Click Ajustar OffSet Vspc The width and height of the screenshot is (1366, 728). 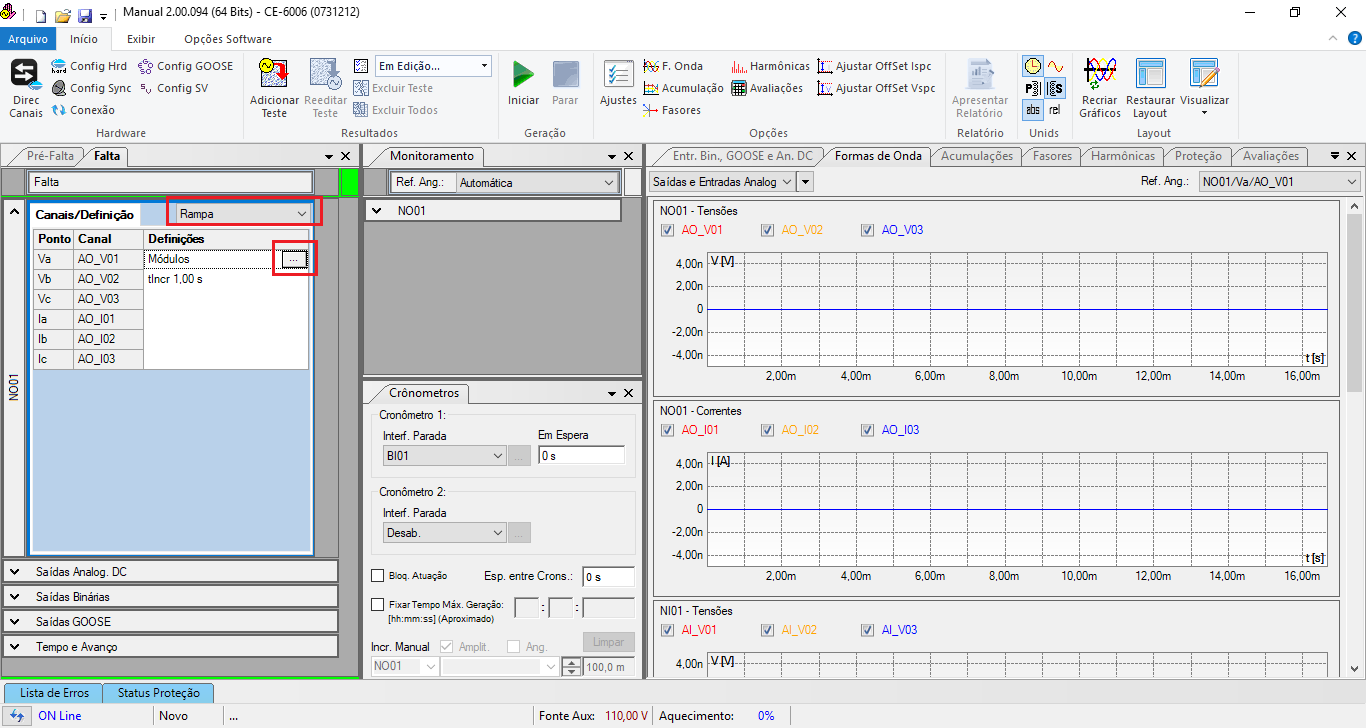click(x=876, y=88)
